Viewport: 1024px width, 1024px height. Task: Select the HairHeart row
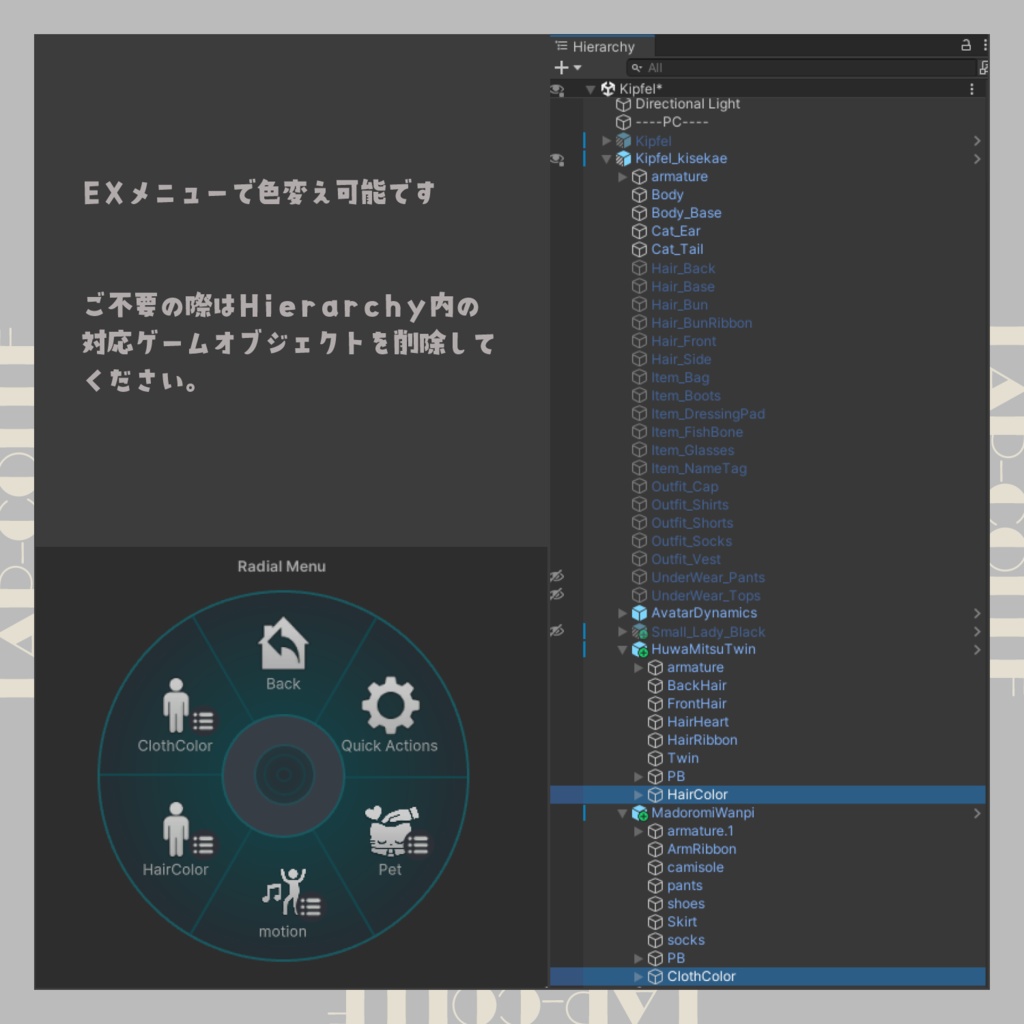pos(768,722)
